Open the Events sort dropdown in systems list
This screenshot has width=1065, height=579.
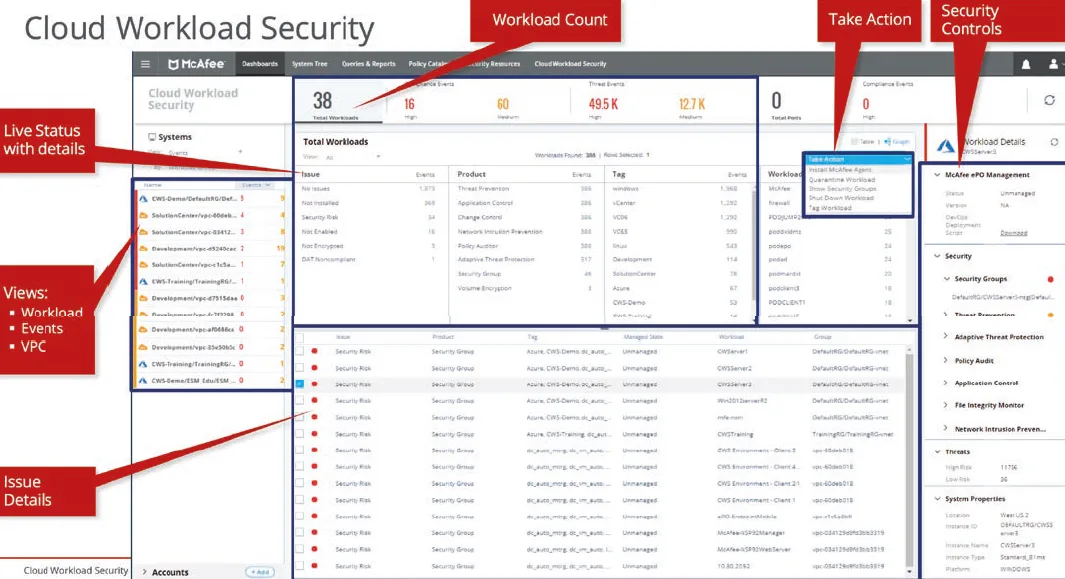[256, 185]
